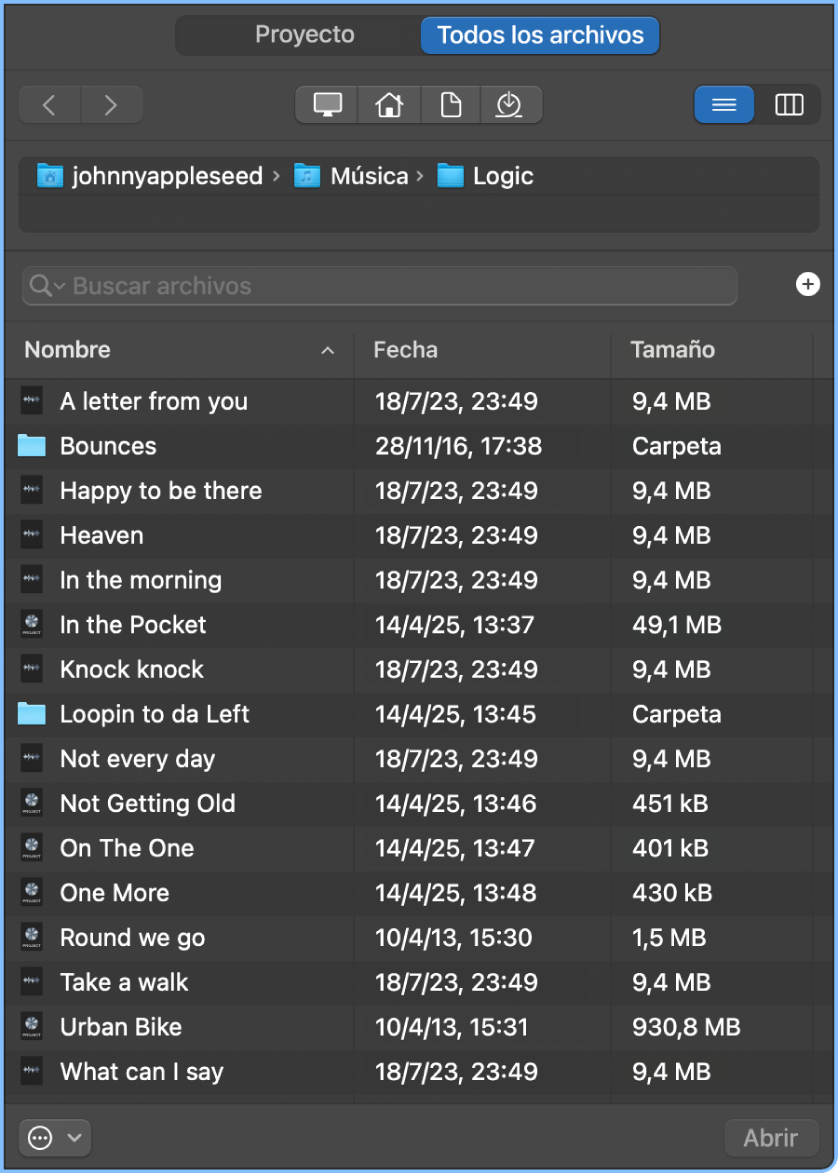This screenshot has width=838, height=1173.
Task: Navigate forward with right arrow
Action: coord(111,105)
